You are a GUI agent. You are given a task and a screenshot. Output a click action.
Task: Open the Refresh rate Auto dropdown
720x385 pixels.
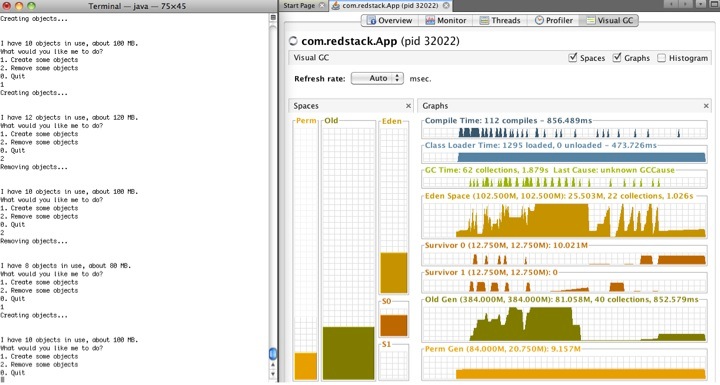[x=377, y=79]
